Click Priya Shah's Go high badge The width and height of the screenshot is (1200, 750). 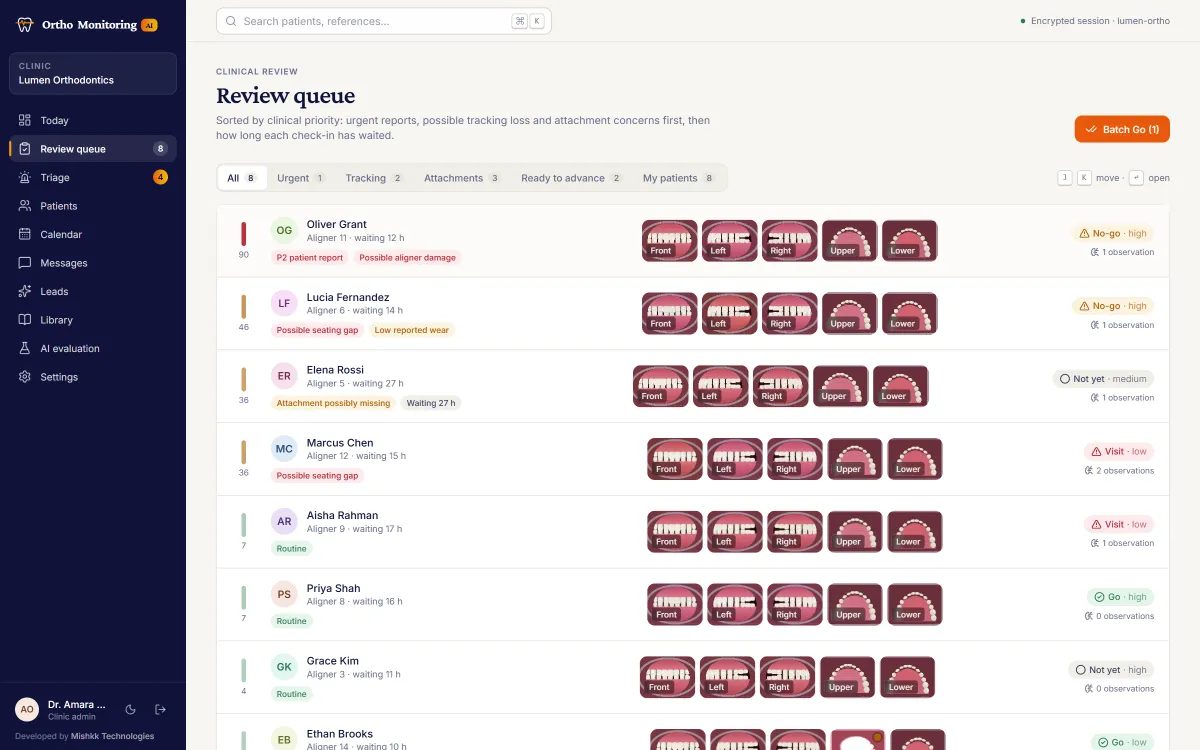click(x=1120, y=597)
